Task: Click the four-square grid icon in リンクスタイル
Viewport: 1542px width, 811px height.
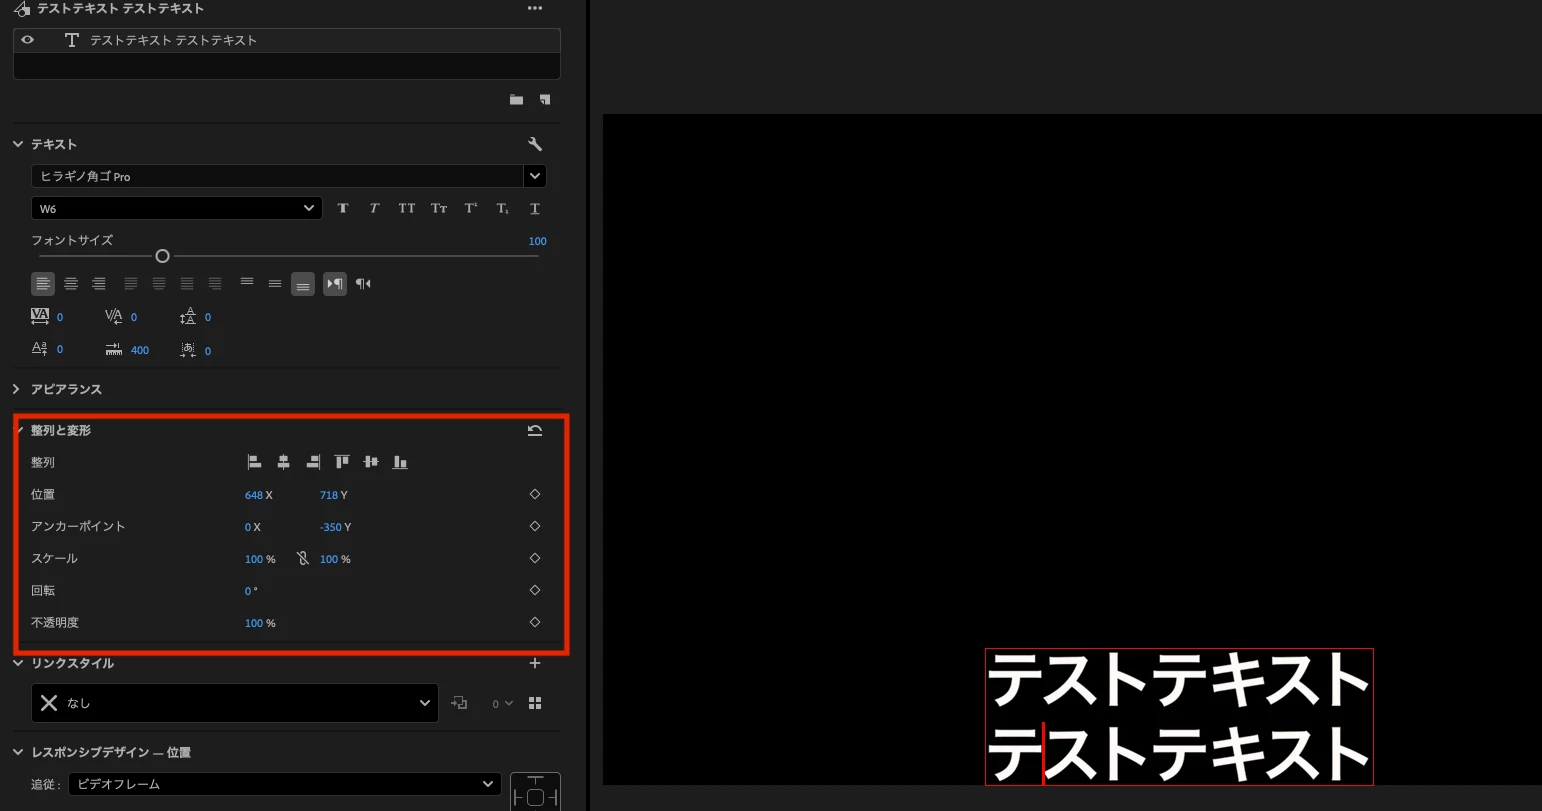Action: pos(535,703)
